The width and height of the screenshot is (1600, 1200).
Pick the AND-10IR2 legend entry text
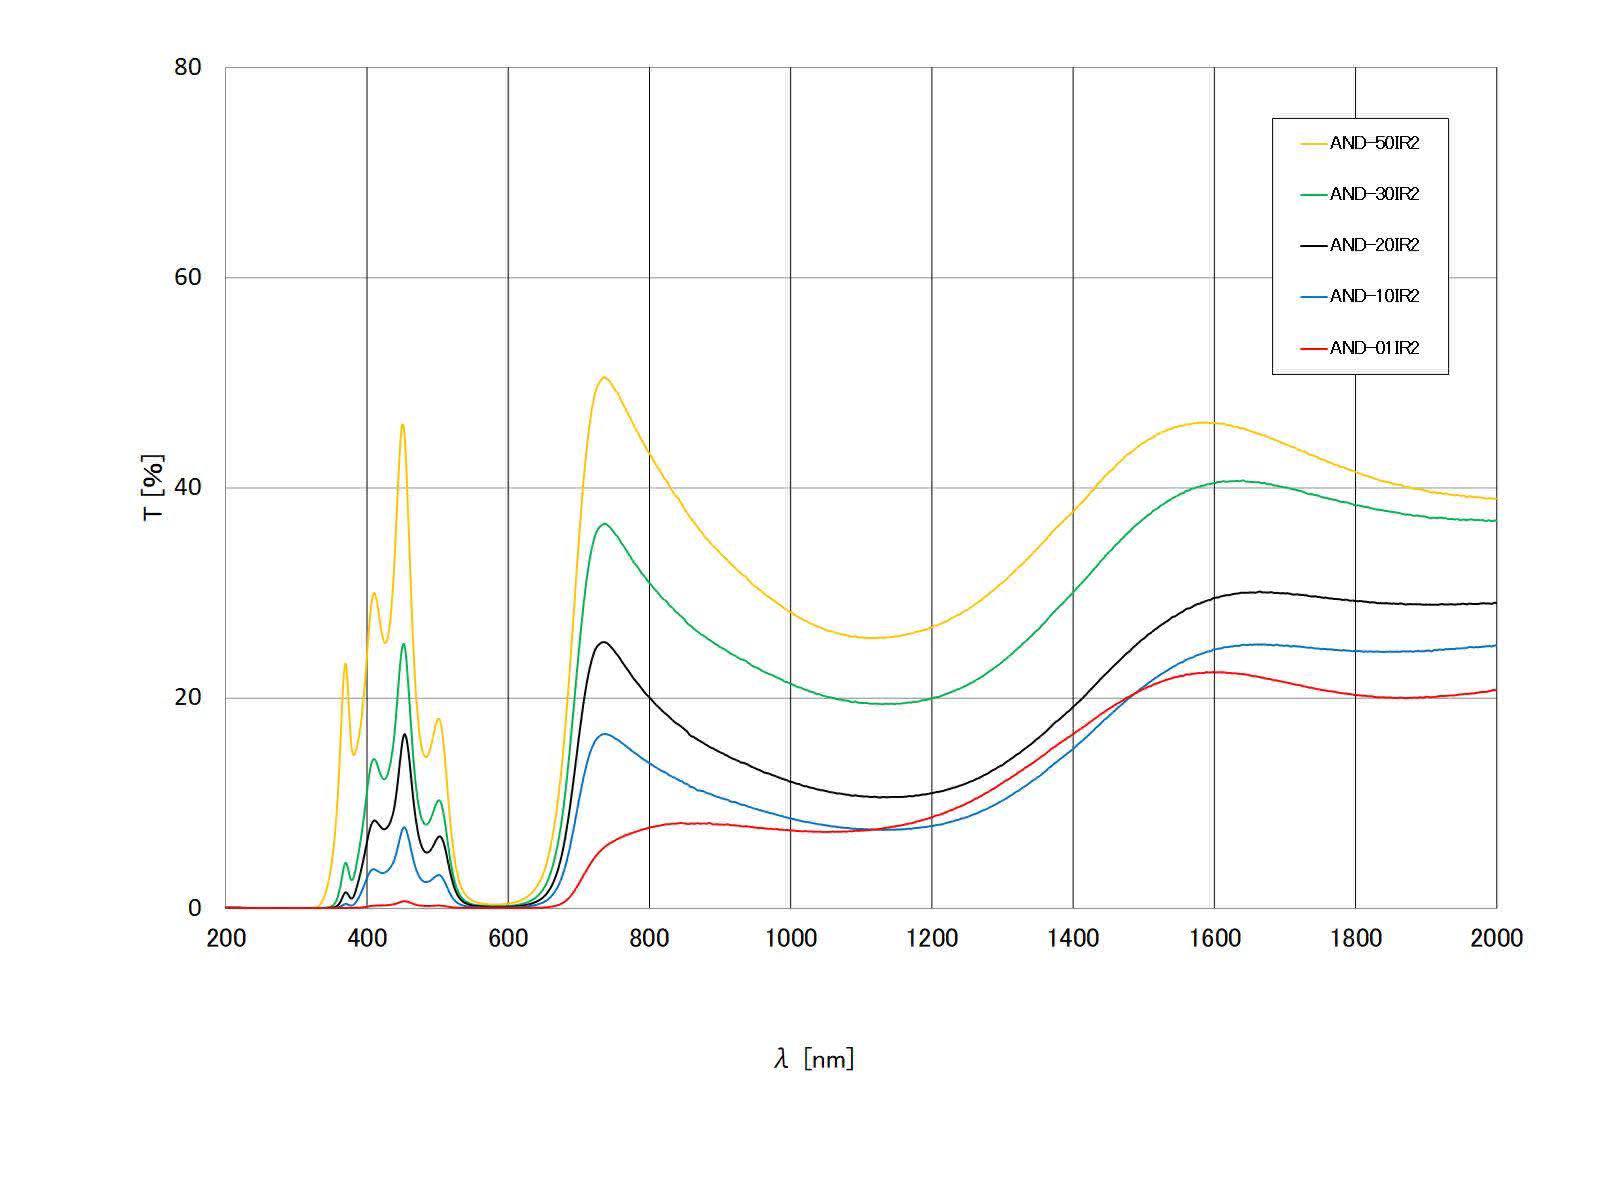[1374, 296]
